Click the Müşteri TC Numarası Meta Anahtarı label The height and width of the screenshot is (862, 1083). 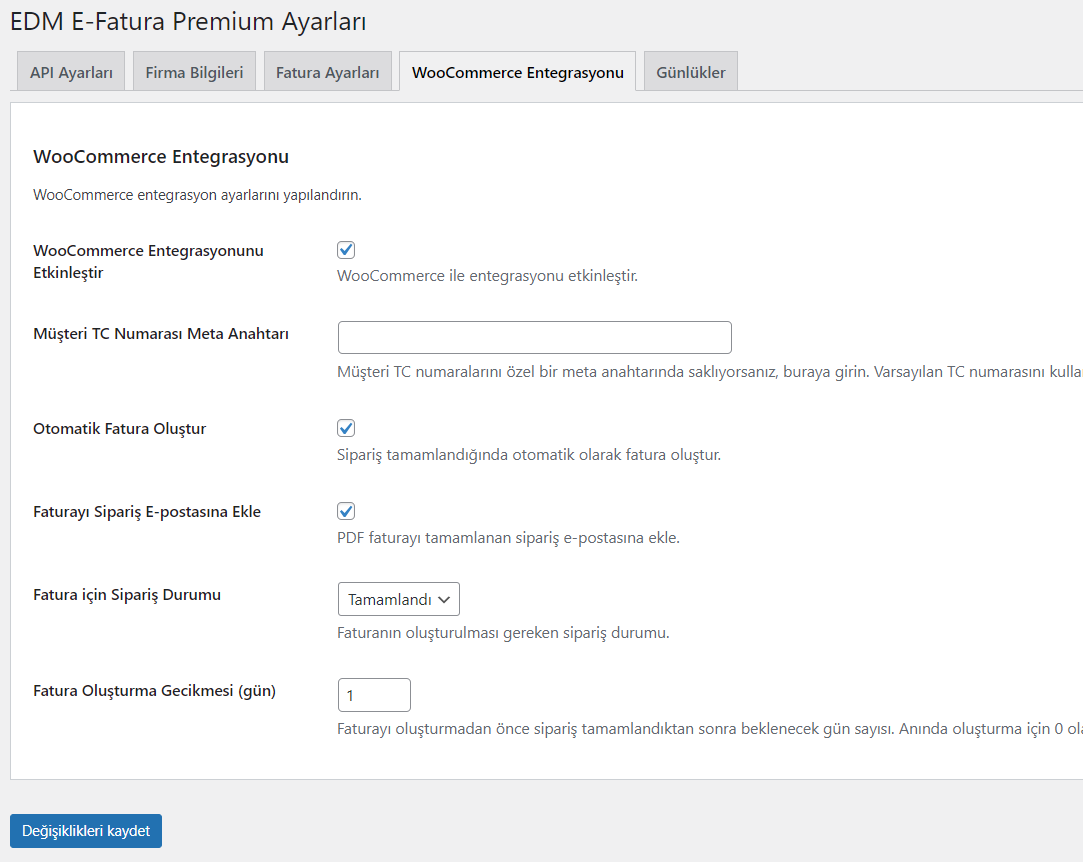pos(161,334)
